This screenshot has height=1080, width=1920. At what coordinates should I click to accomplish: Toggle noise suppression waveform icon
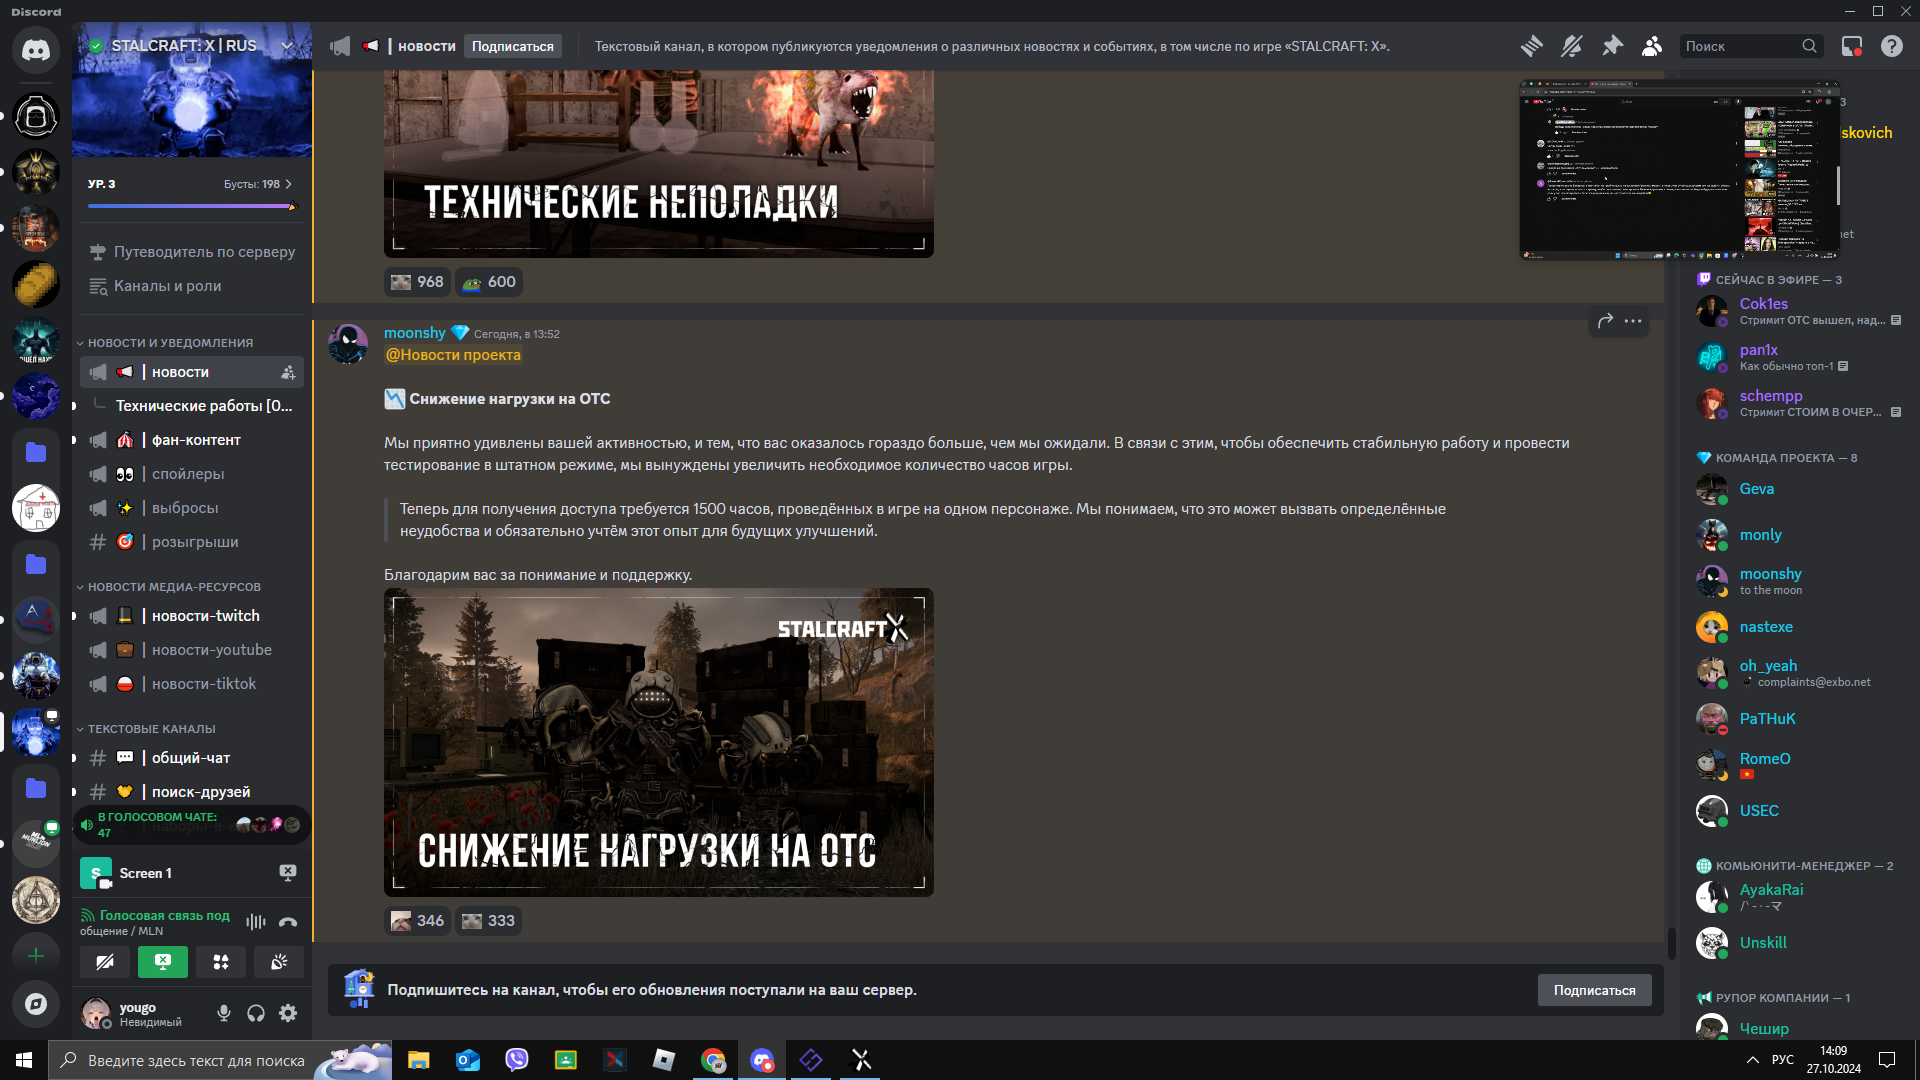256,922
